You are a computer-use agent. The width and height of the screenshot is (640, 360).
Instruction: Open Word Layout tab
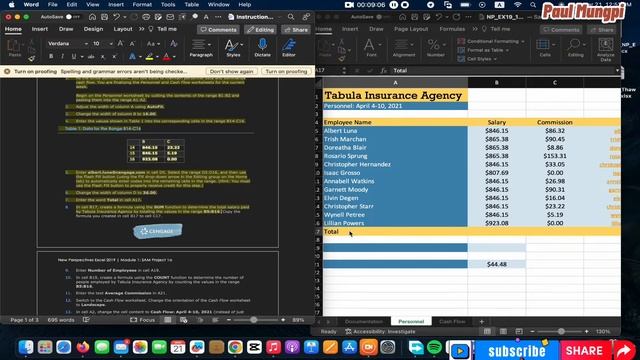(x=123, y=29)
